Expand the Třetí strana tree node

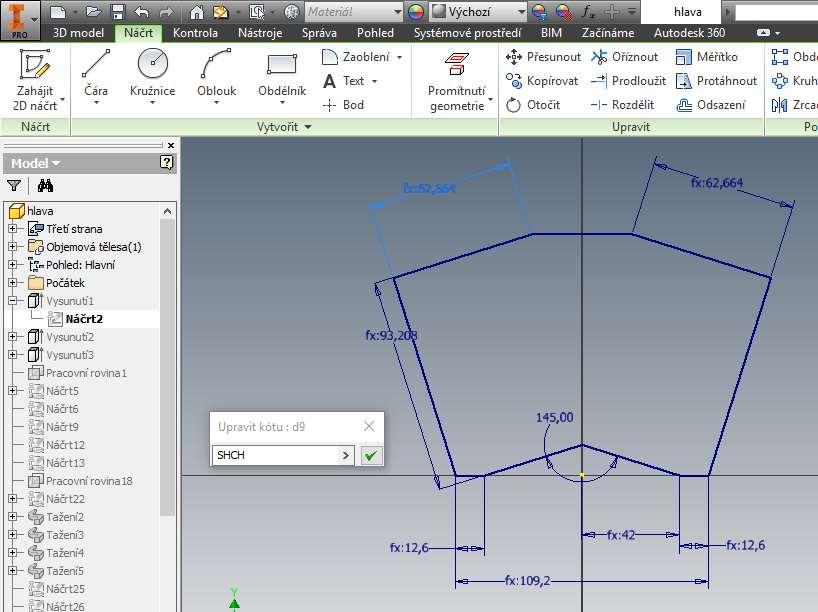click(x=13, y=229)
